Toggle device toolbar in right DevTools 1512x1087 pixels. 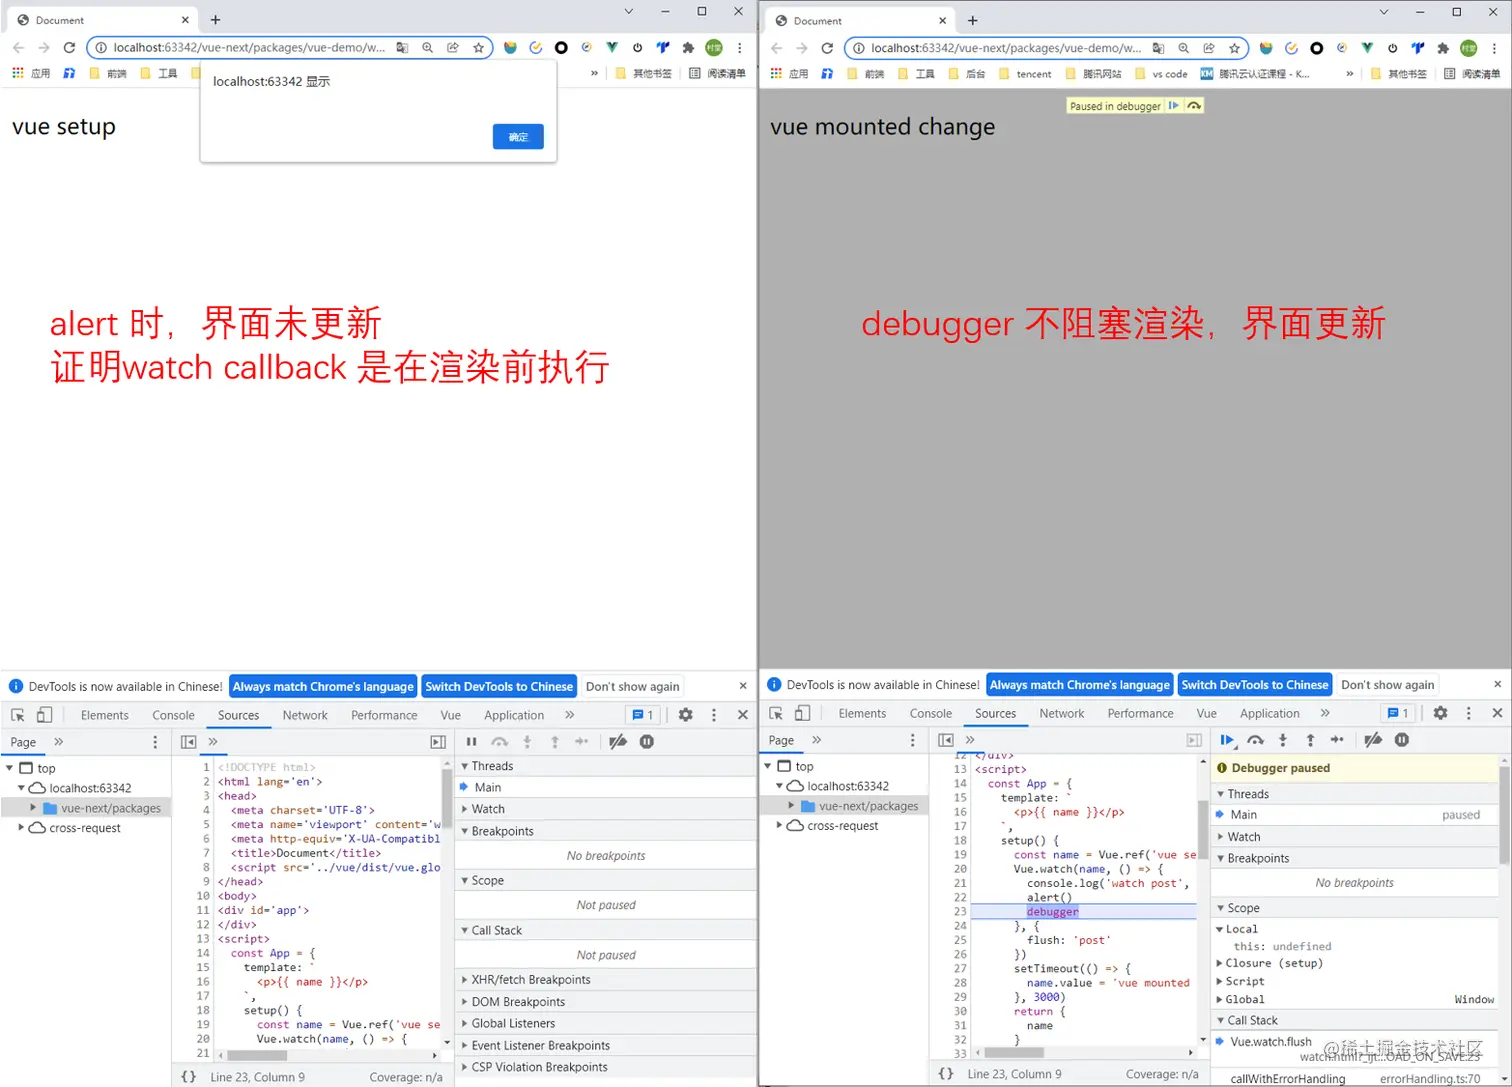pyautogui.click(x=802, y=713)
